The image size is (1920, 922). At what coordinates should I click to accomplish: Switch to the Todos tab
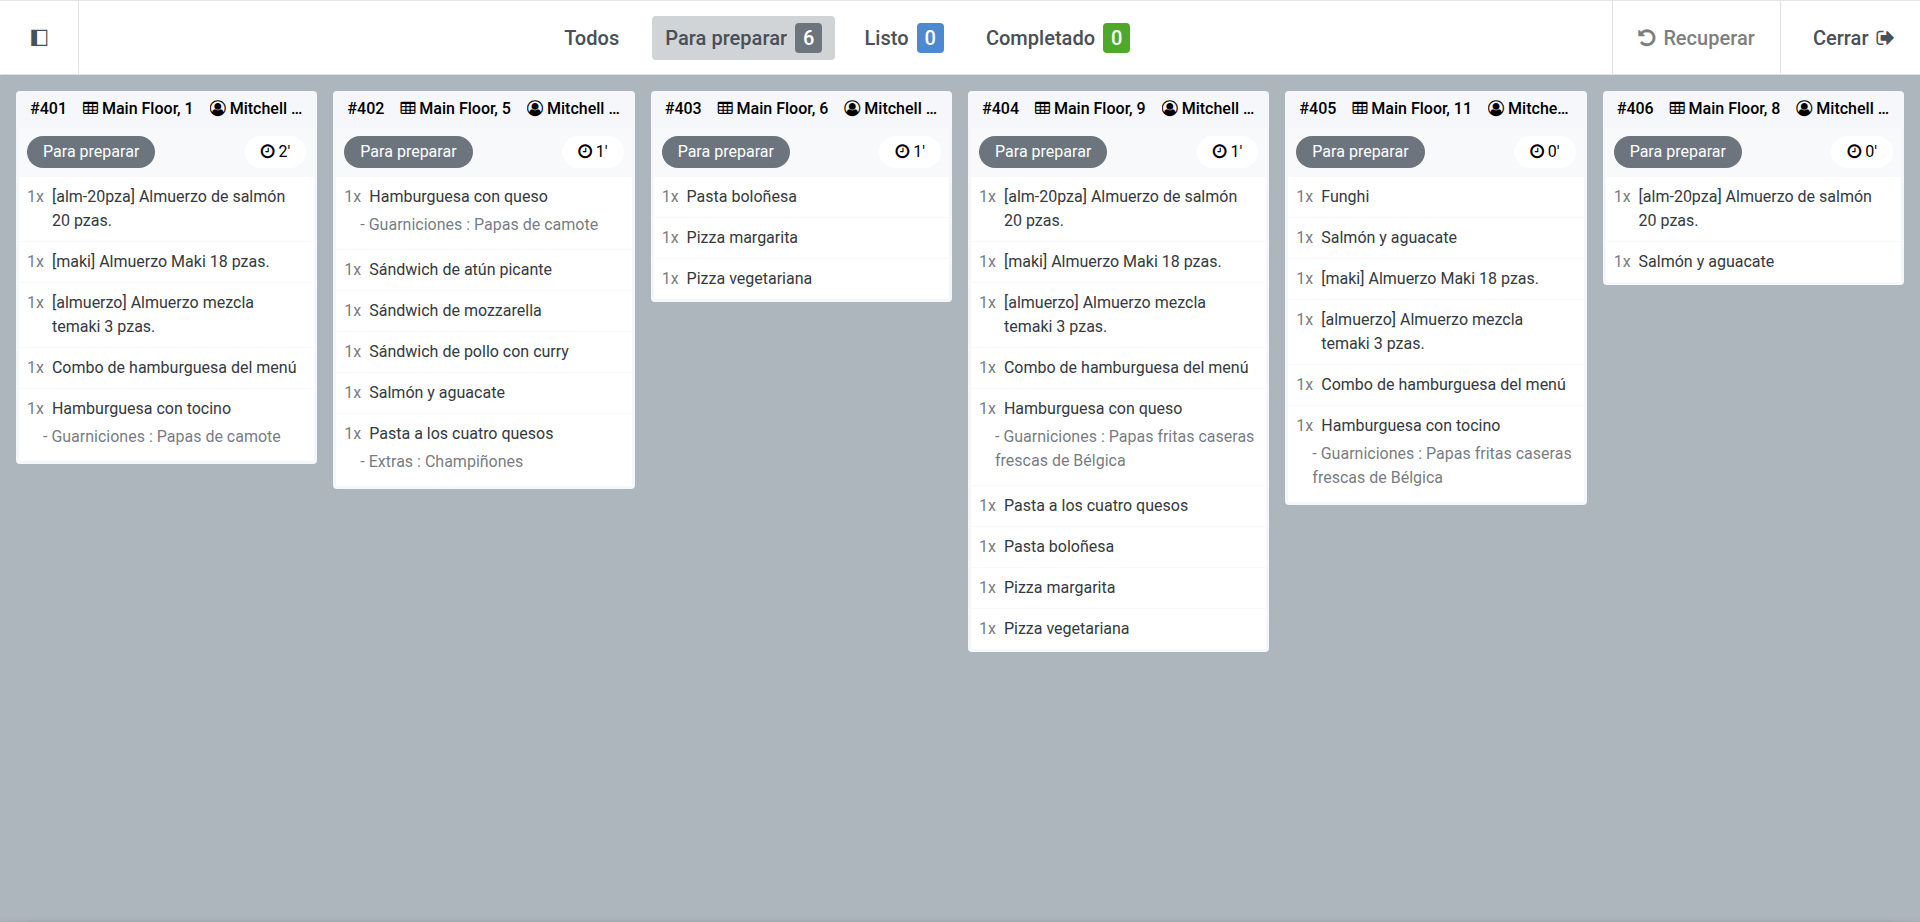pos(591,38)
